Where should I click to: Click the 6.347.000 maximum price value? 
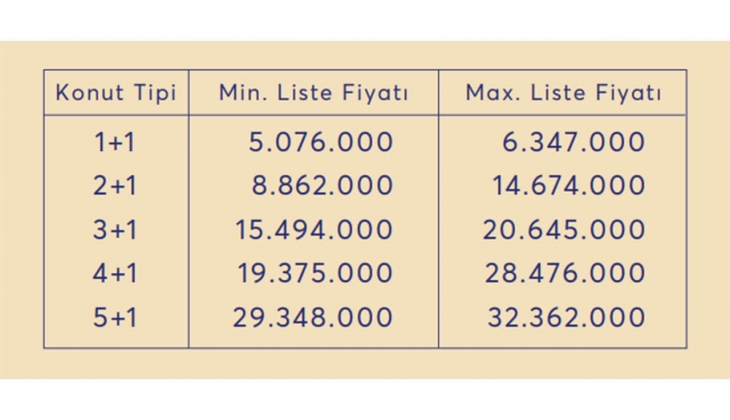tap(573, 143)
